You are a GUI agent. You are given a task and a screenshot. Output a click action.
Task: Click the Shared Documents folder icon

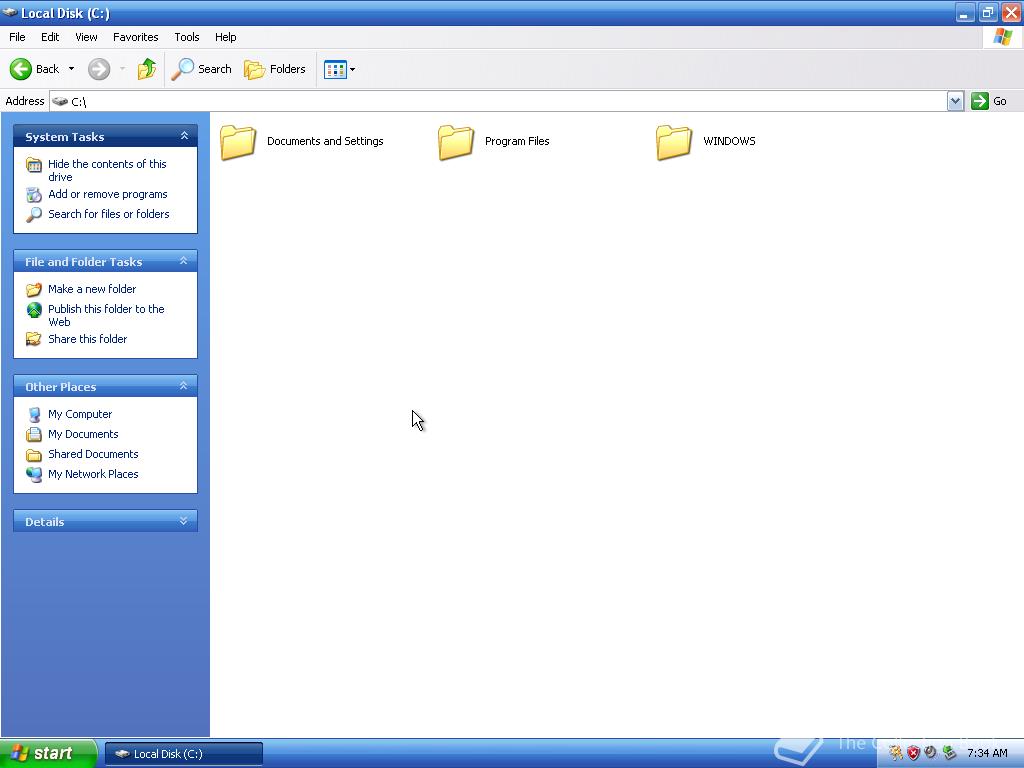click(x=34, y=455)
